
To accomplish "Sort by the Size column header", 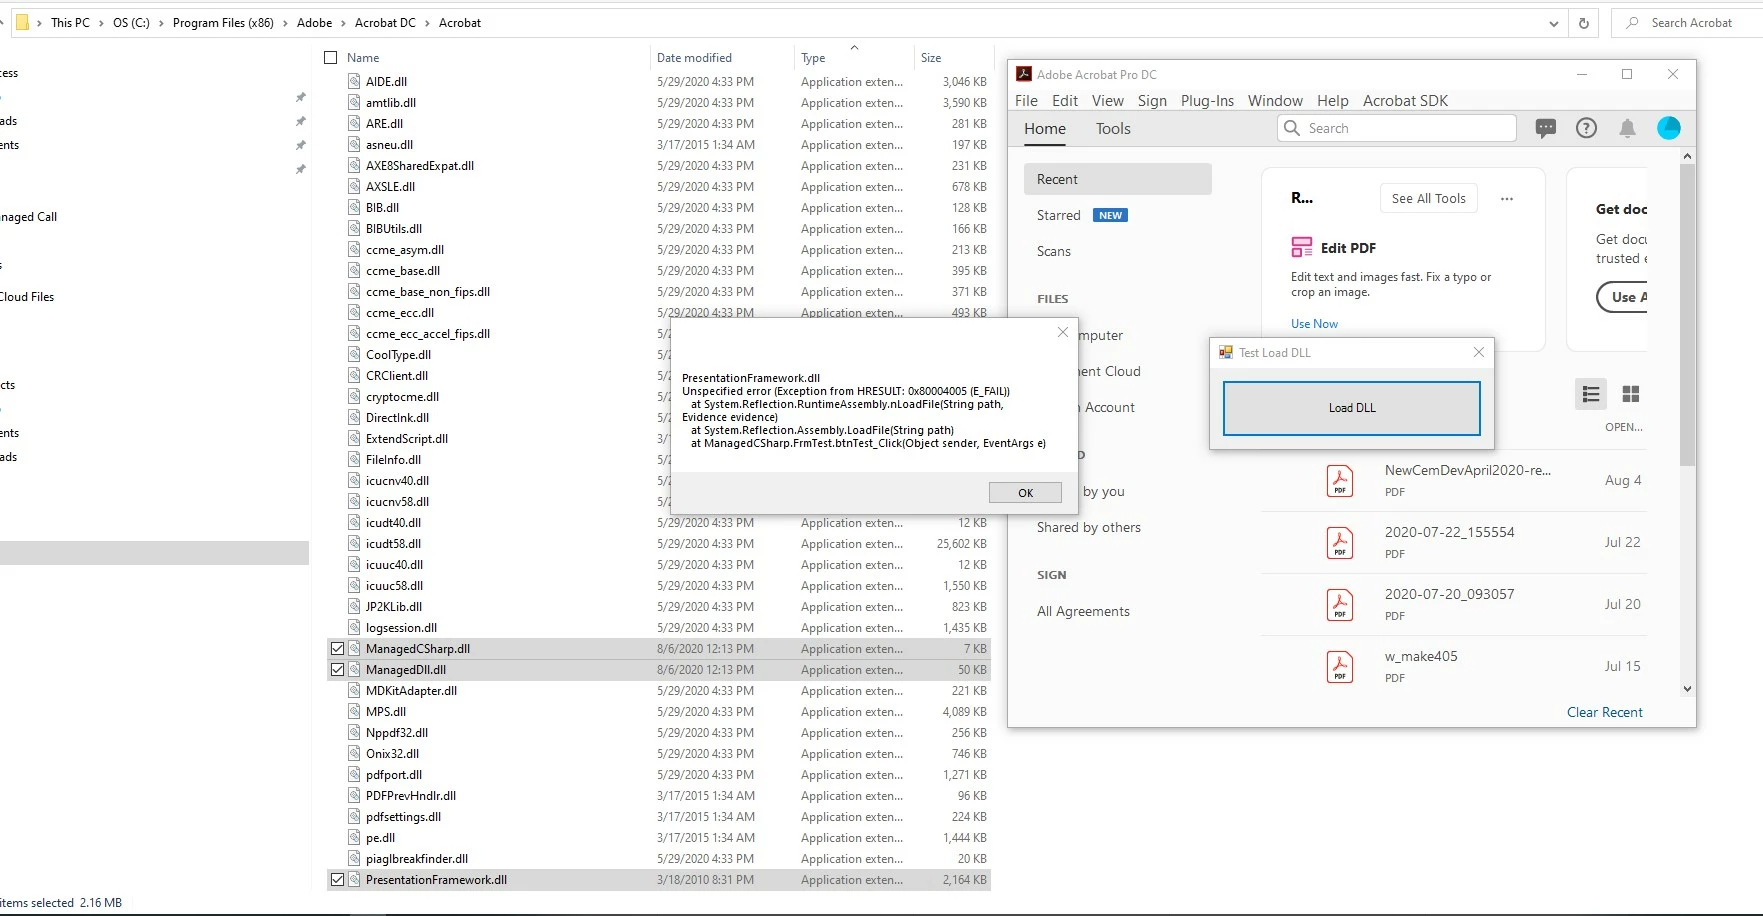I will (931, 57).
